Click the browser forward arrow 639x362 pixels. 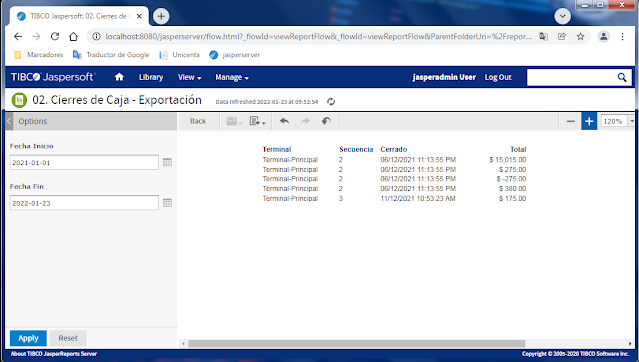(36, 36)
